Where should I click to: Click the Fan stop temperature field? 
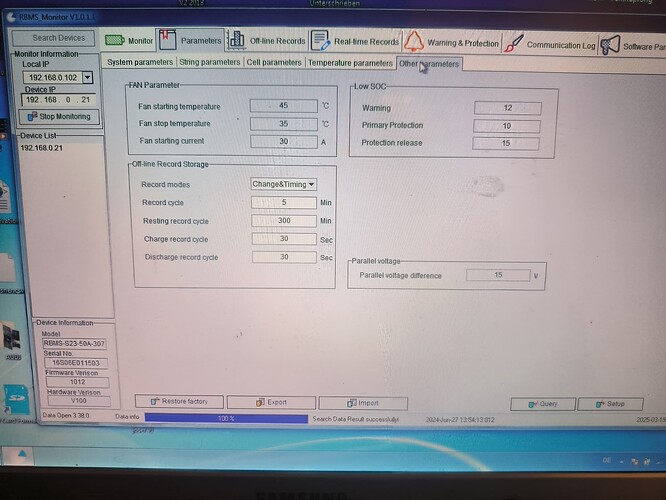click(x=284, y=124)
